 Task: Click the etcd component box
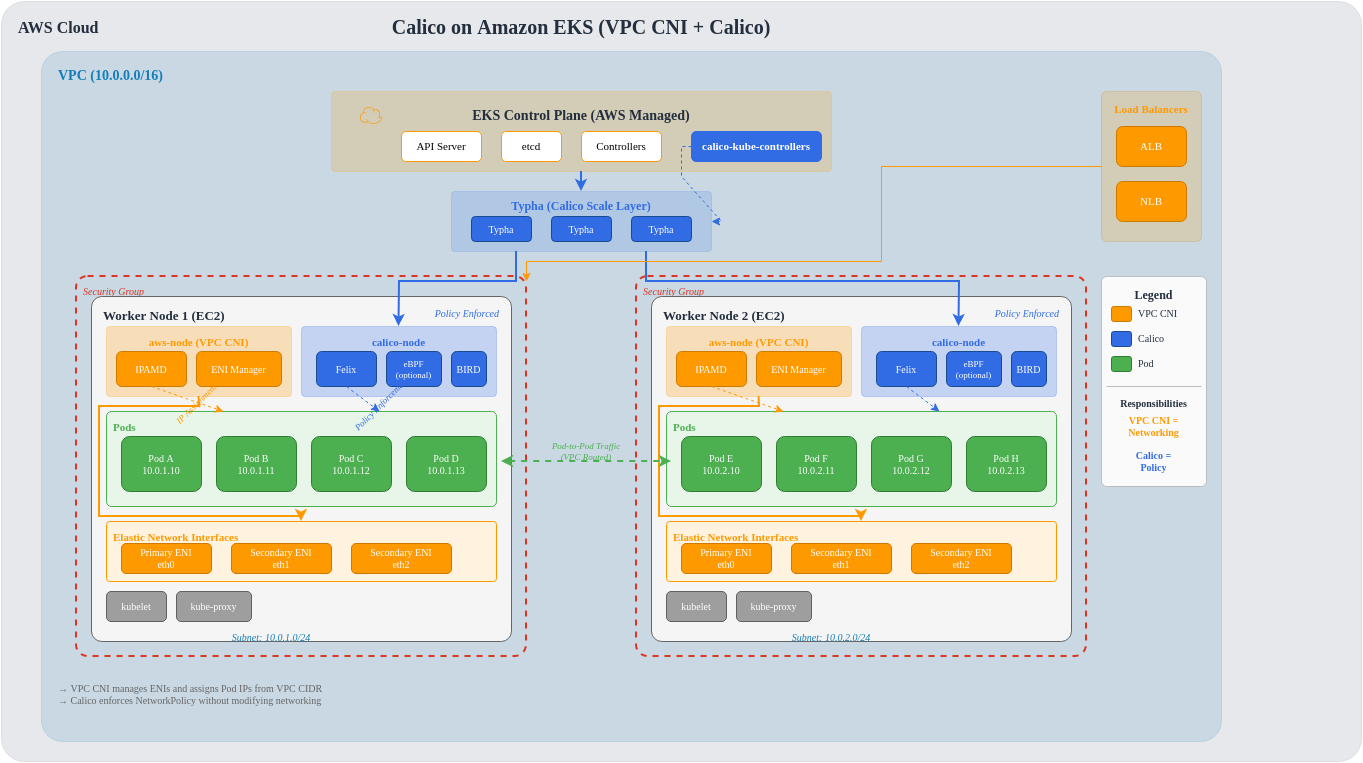pyautogui.click(x=531, y=147)
